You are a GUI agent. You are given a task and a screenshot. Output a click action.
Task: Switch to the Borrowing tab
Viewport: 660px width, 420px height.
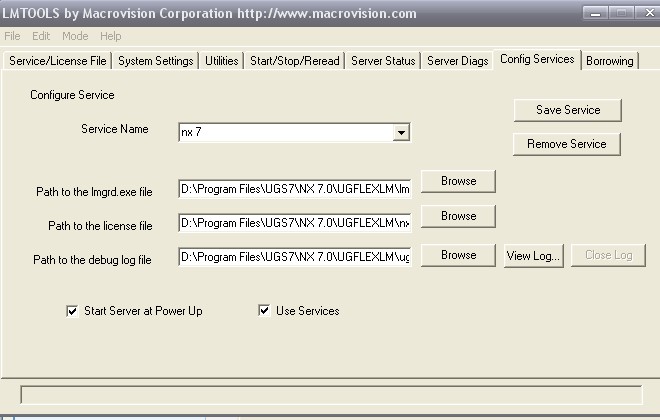click(x=609, y=61)
